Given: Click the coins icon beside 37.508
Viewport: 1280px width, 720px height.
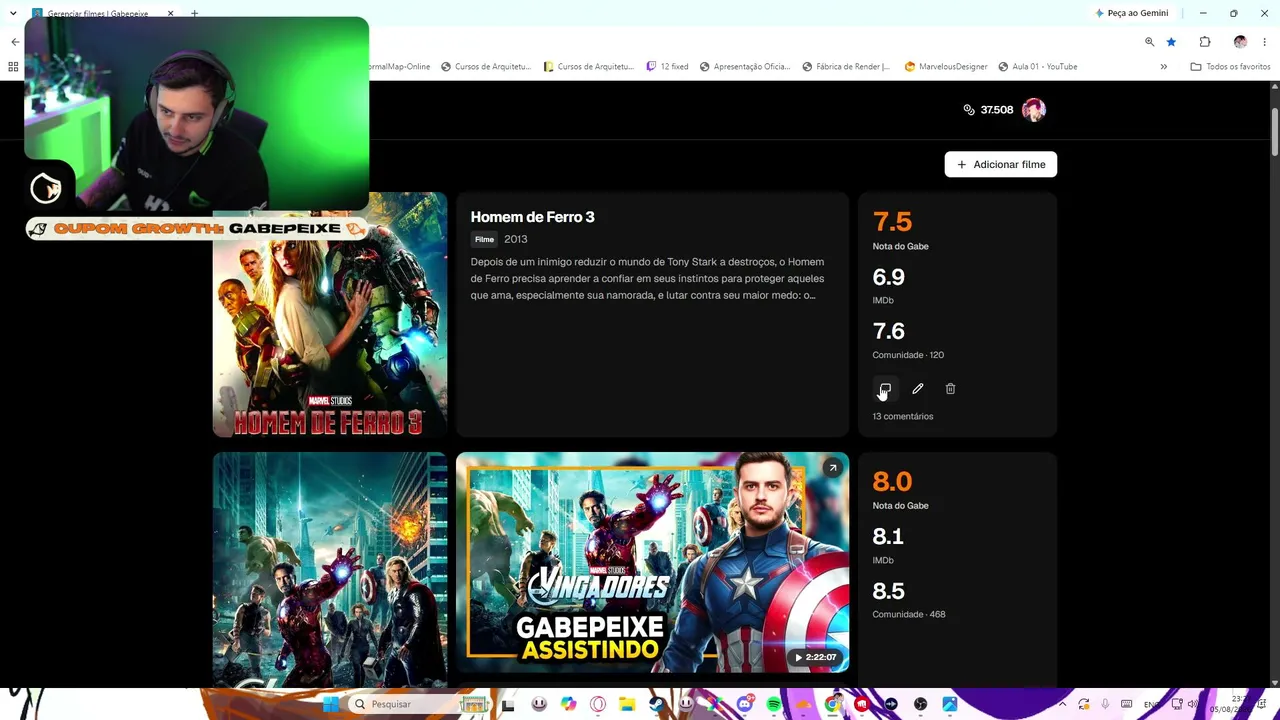Looking at the screenshot, I should click(969, 110).
